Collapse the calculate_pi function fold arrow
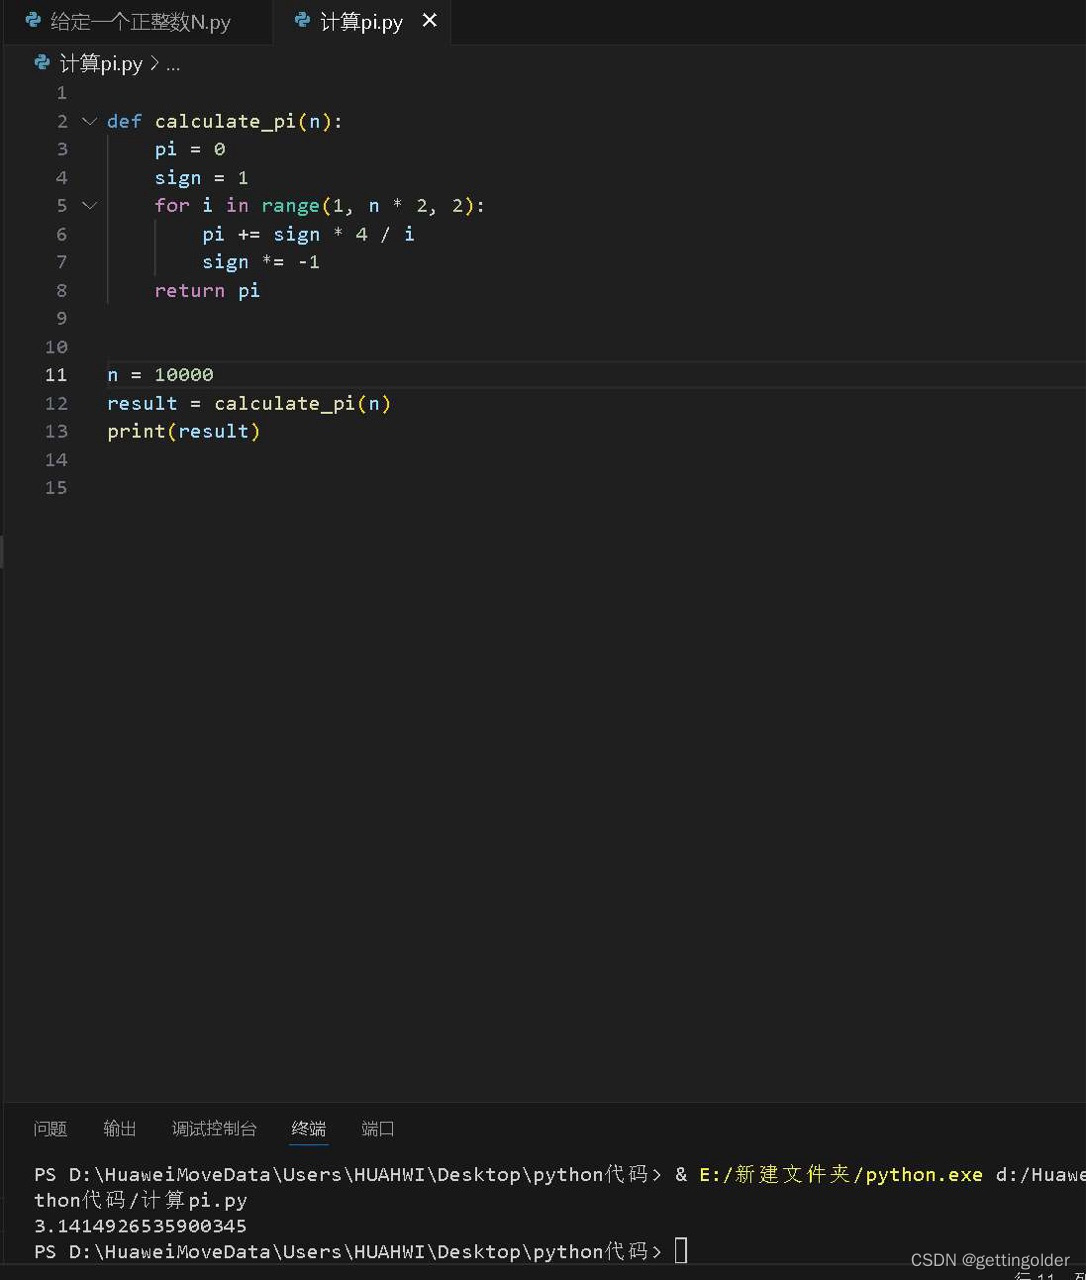Viewport: 1086px width, 1280px height. [x=89, y=121]
